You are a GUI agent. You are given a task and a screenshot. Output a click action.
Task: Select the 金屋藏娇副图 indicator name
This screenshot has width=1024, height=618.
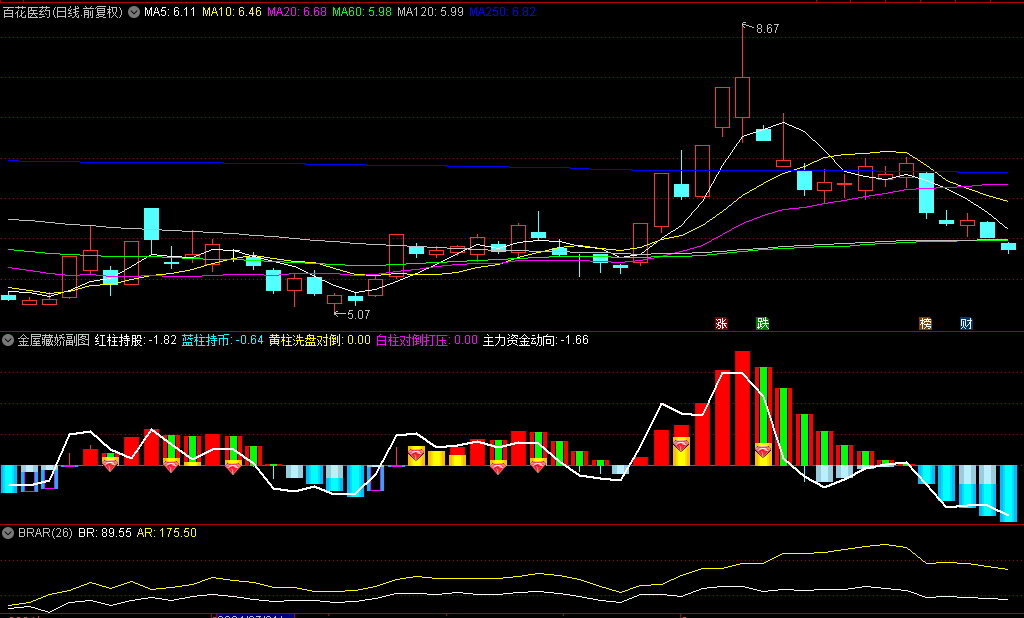[54, 340]
